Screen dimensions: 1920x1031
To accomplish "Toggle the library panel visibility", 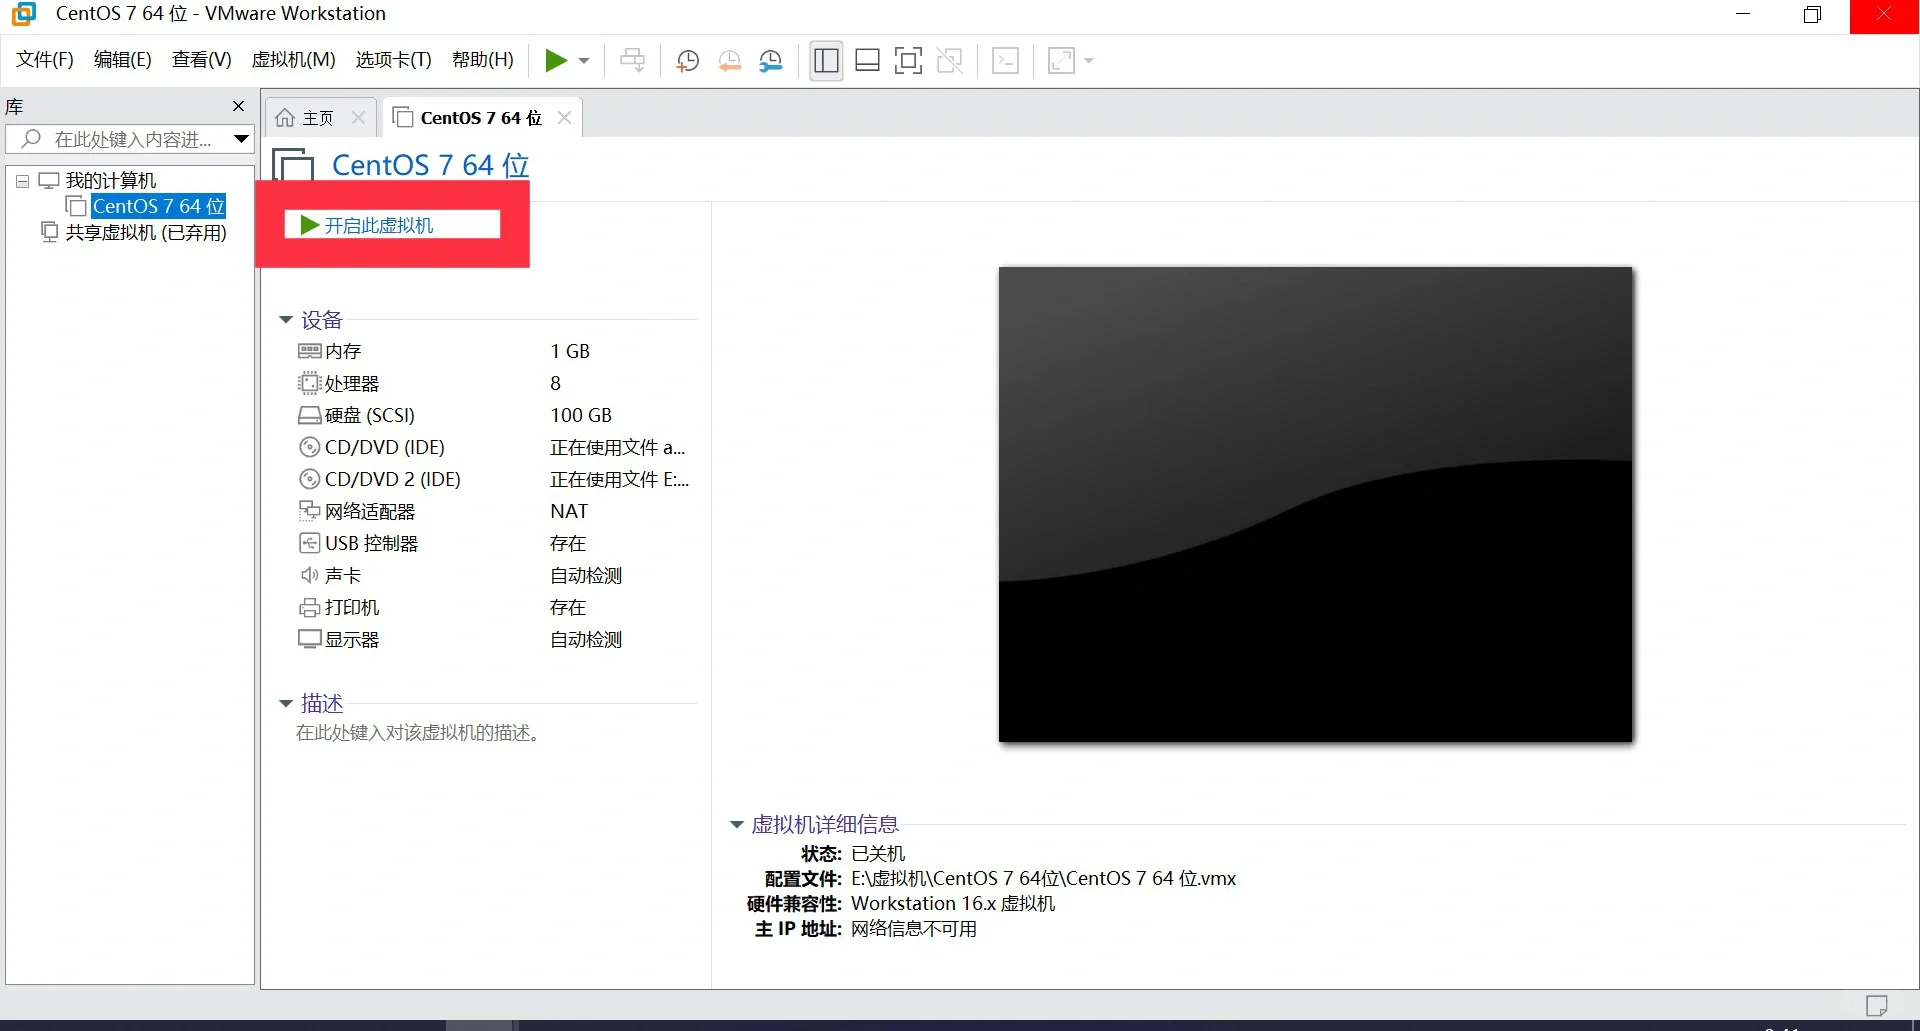I will point(826,60).
